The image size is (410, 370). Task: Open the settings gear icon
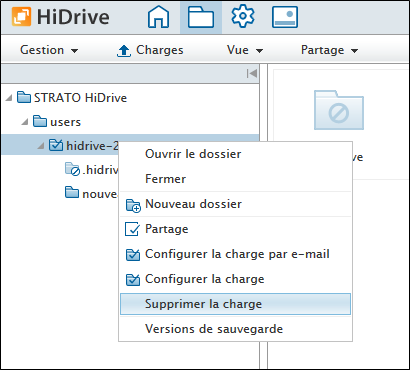click(243, 16)
